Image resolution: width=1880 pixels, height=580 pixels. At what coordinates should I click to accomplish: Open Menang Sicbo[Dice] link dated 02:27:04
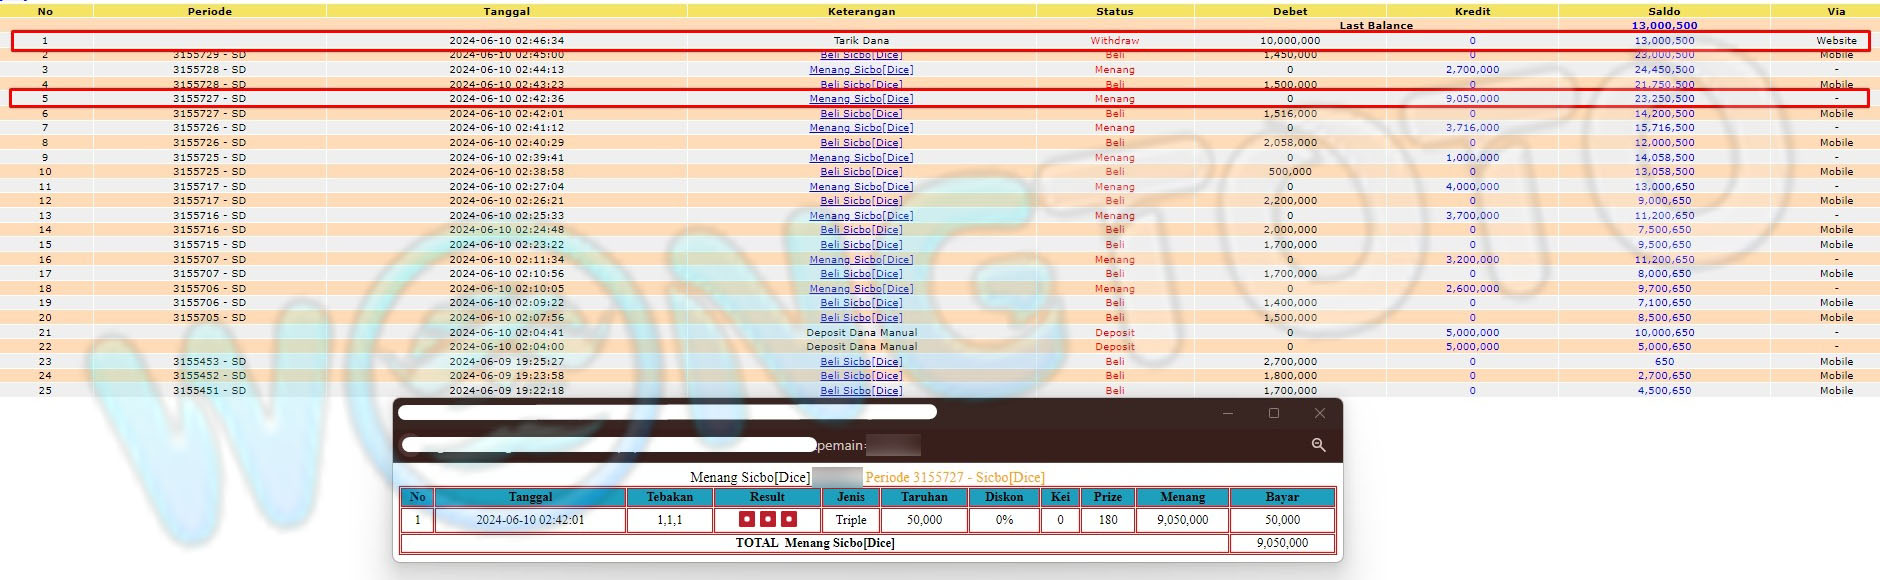[861, 187]
